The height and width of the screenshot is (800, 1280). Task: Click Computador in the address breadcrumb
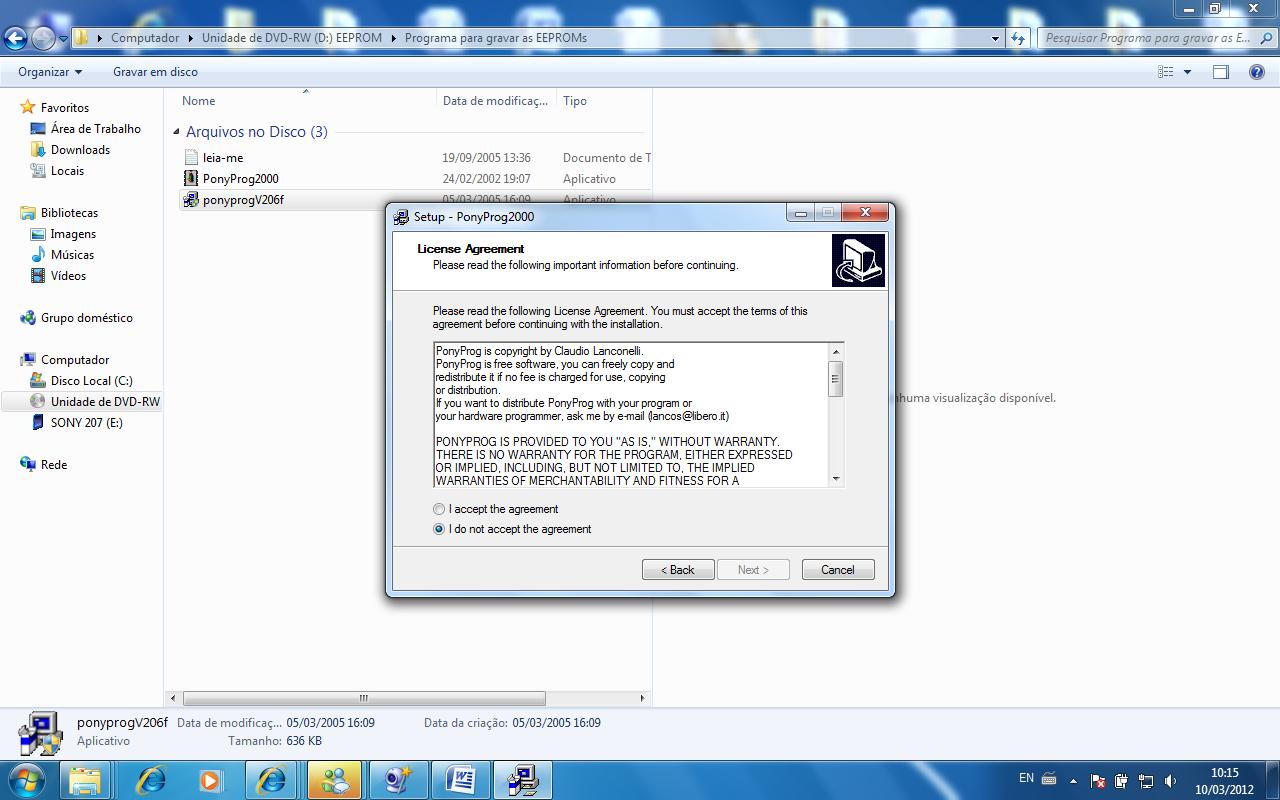(145, 38)
